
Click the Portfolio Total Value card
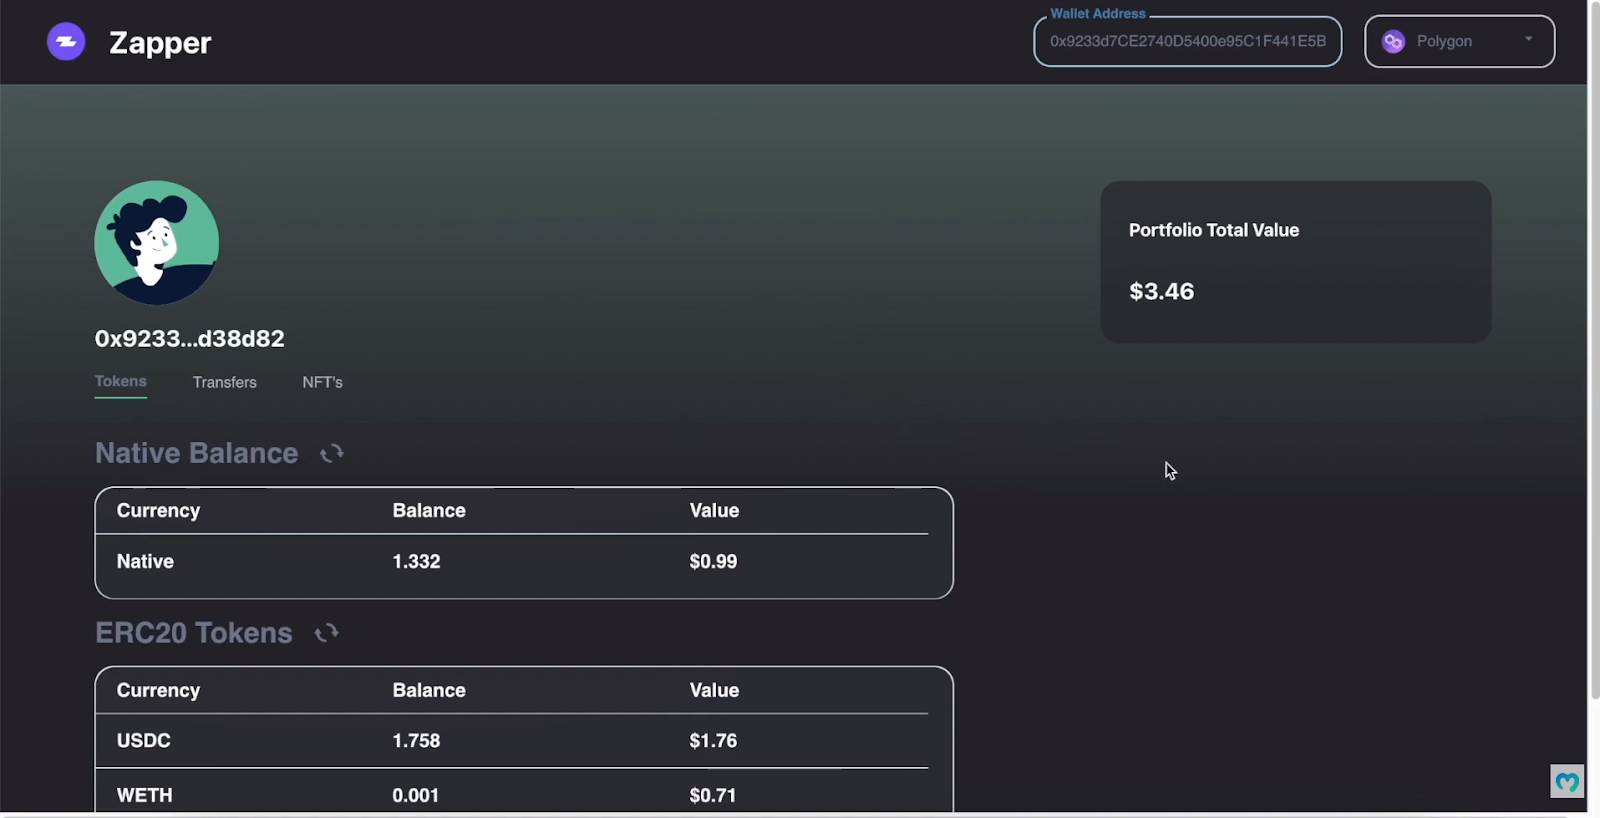click(1296, 262)
